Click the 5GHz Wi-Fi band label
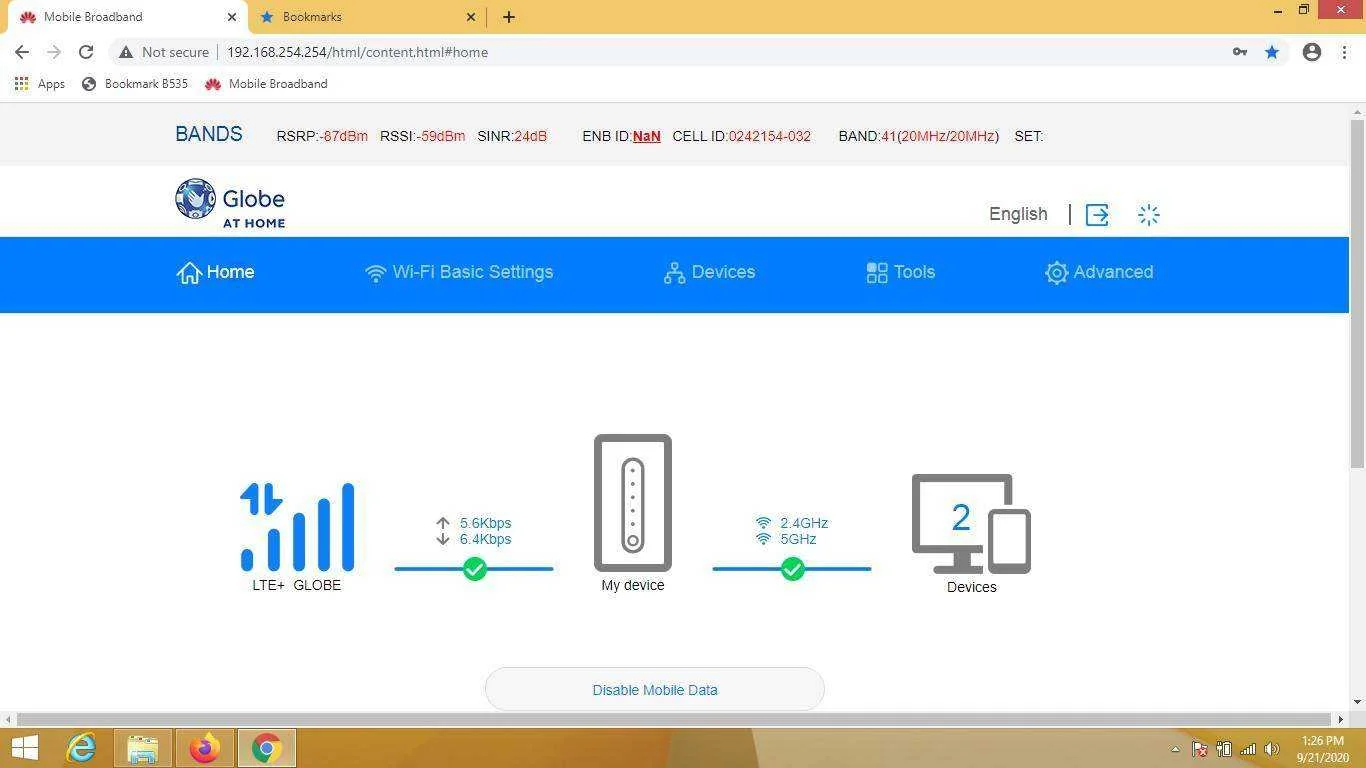Viewport: 1366px width, 768px height. (x=798, y=539)
